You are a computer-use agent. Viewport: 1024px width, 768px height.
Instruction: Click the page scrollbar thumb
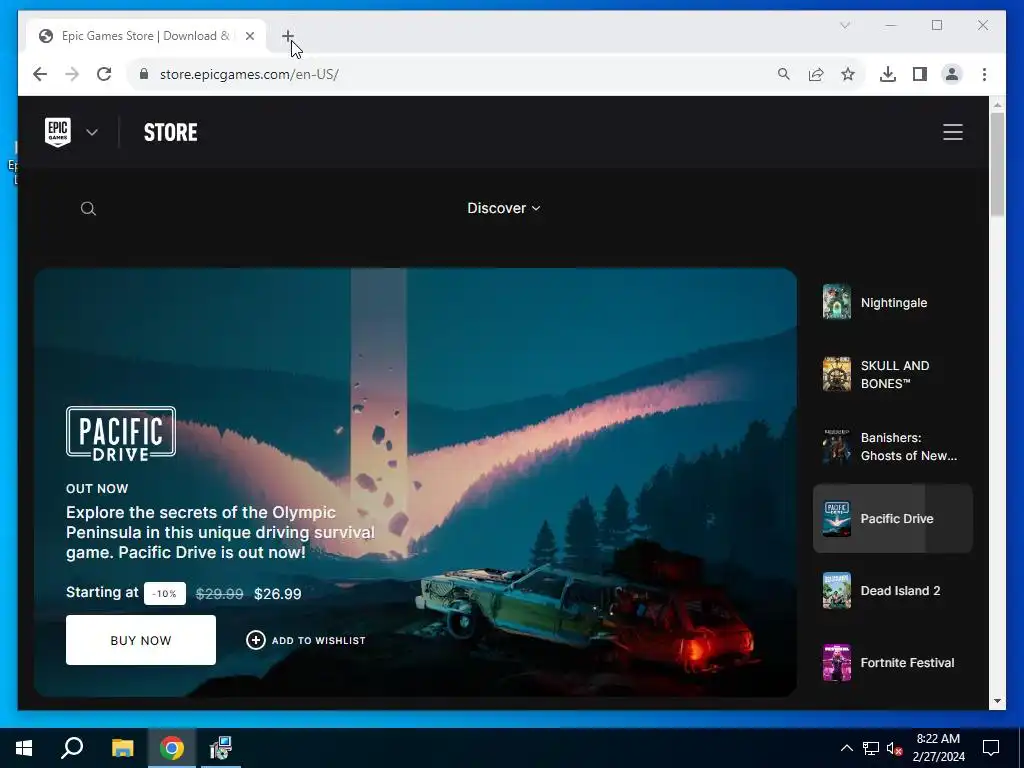pos(997,164)
